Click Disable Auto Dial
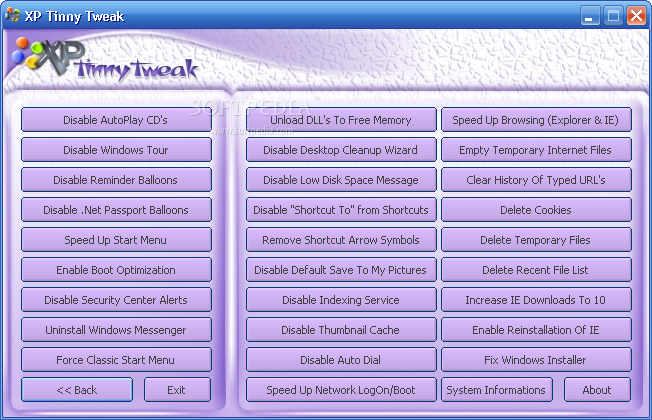Screen dimensions: 652x420 341,359
